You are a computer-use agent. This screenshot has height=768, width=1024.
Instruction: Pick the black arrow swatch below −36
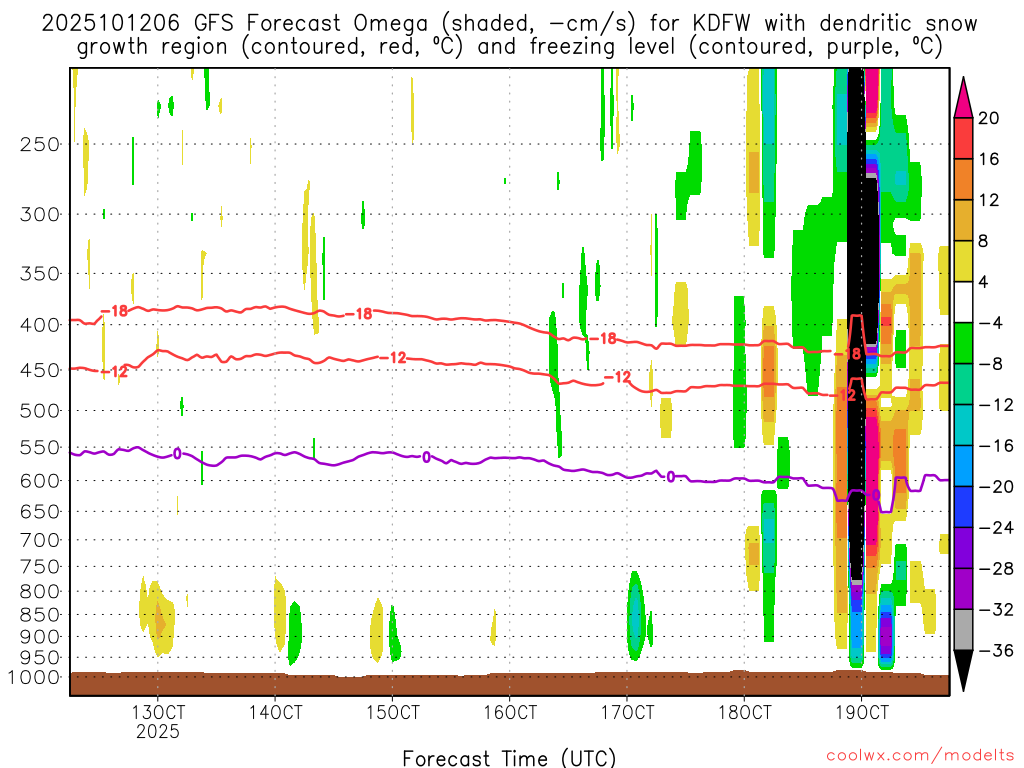(x=963, y=667)
